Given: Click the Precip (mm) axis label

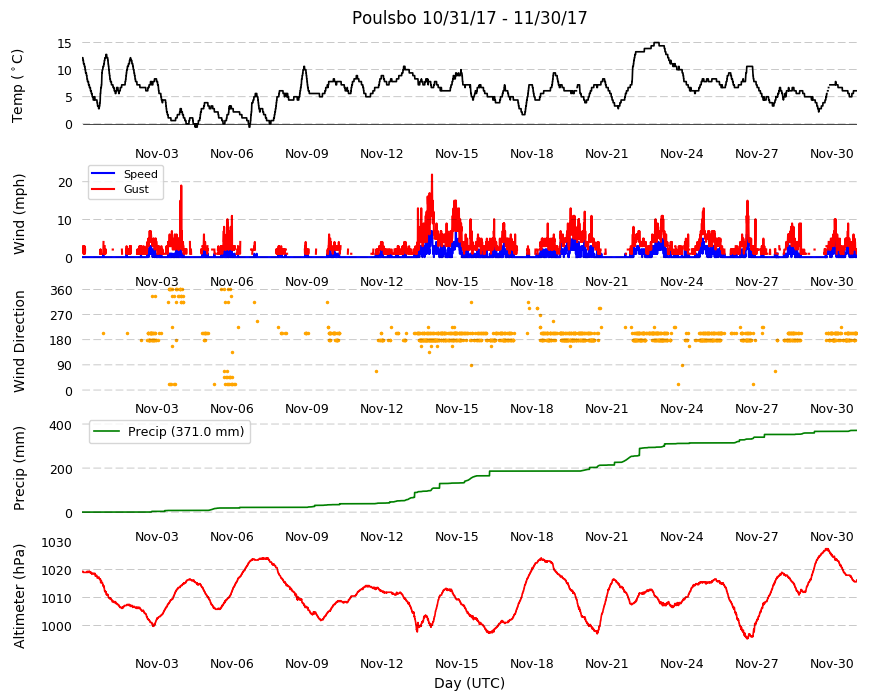Looking at the screenshot, I should (19, 468).
